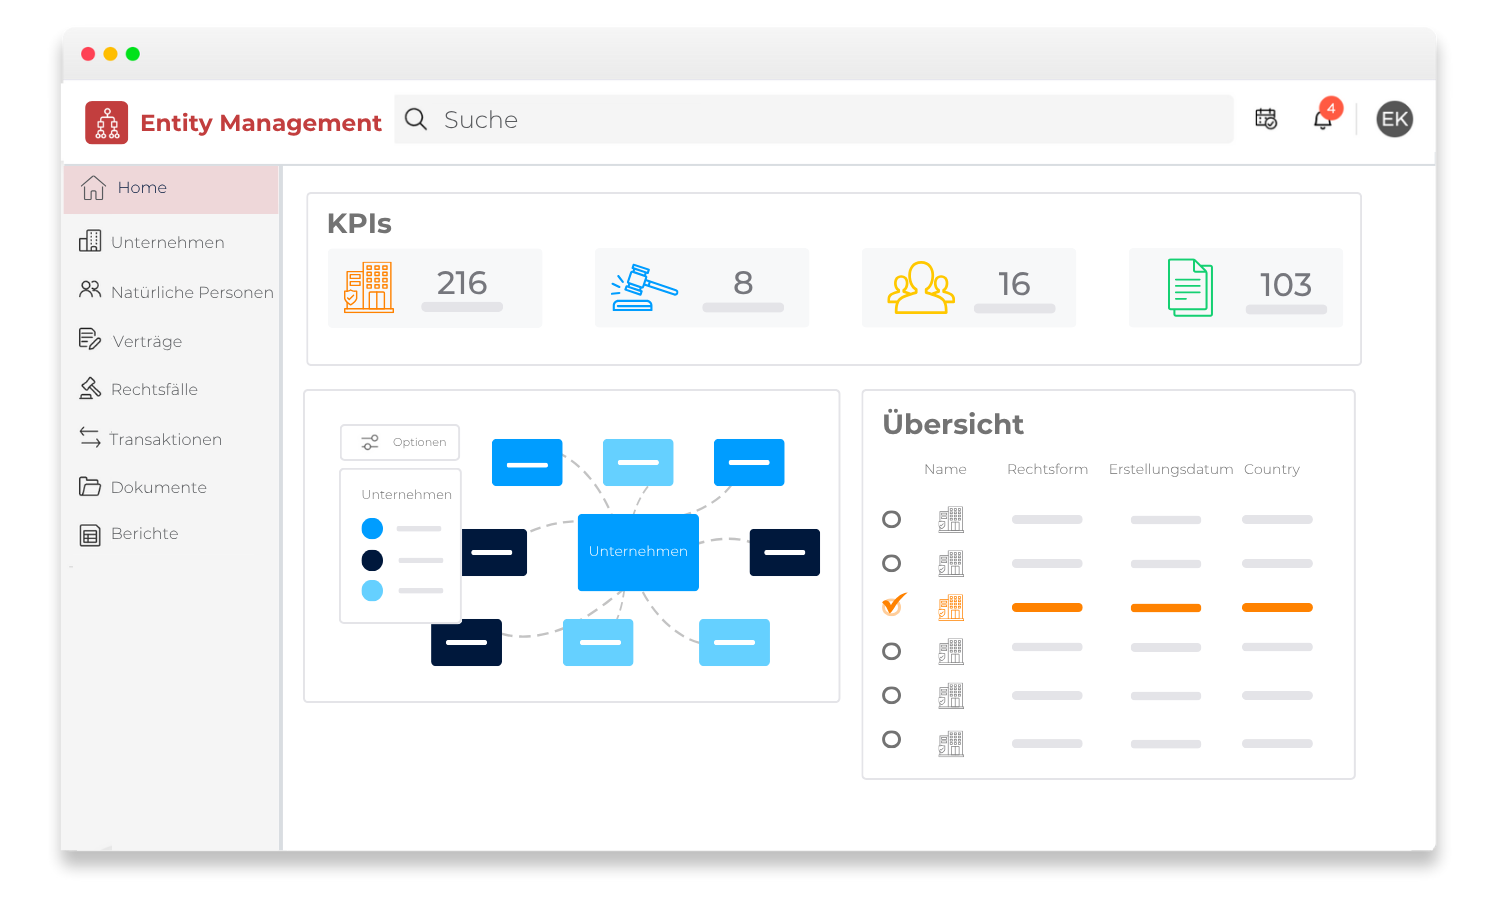The width and height of the screenshot is (1500, 900).
Task: Click the Entity Management logo icon
Action: 106,122
